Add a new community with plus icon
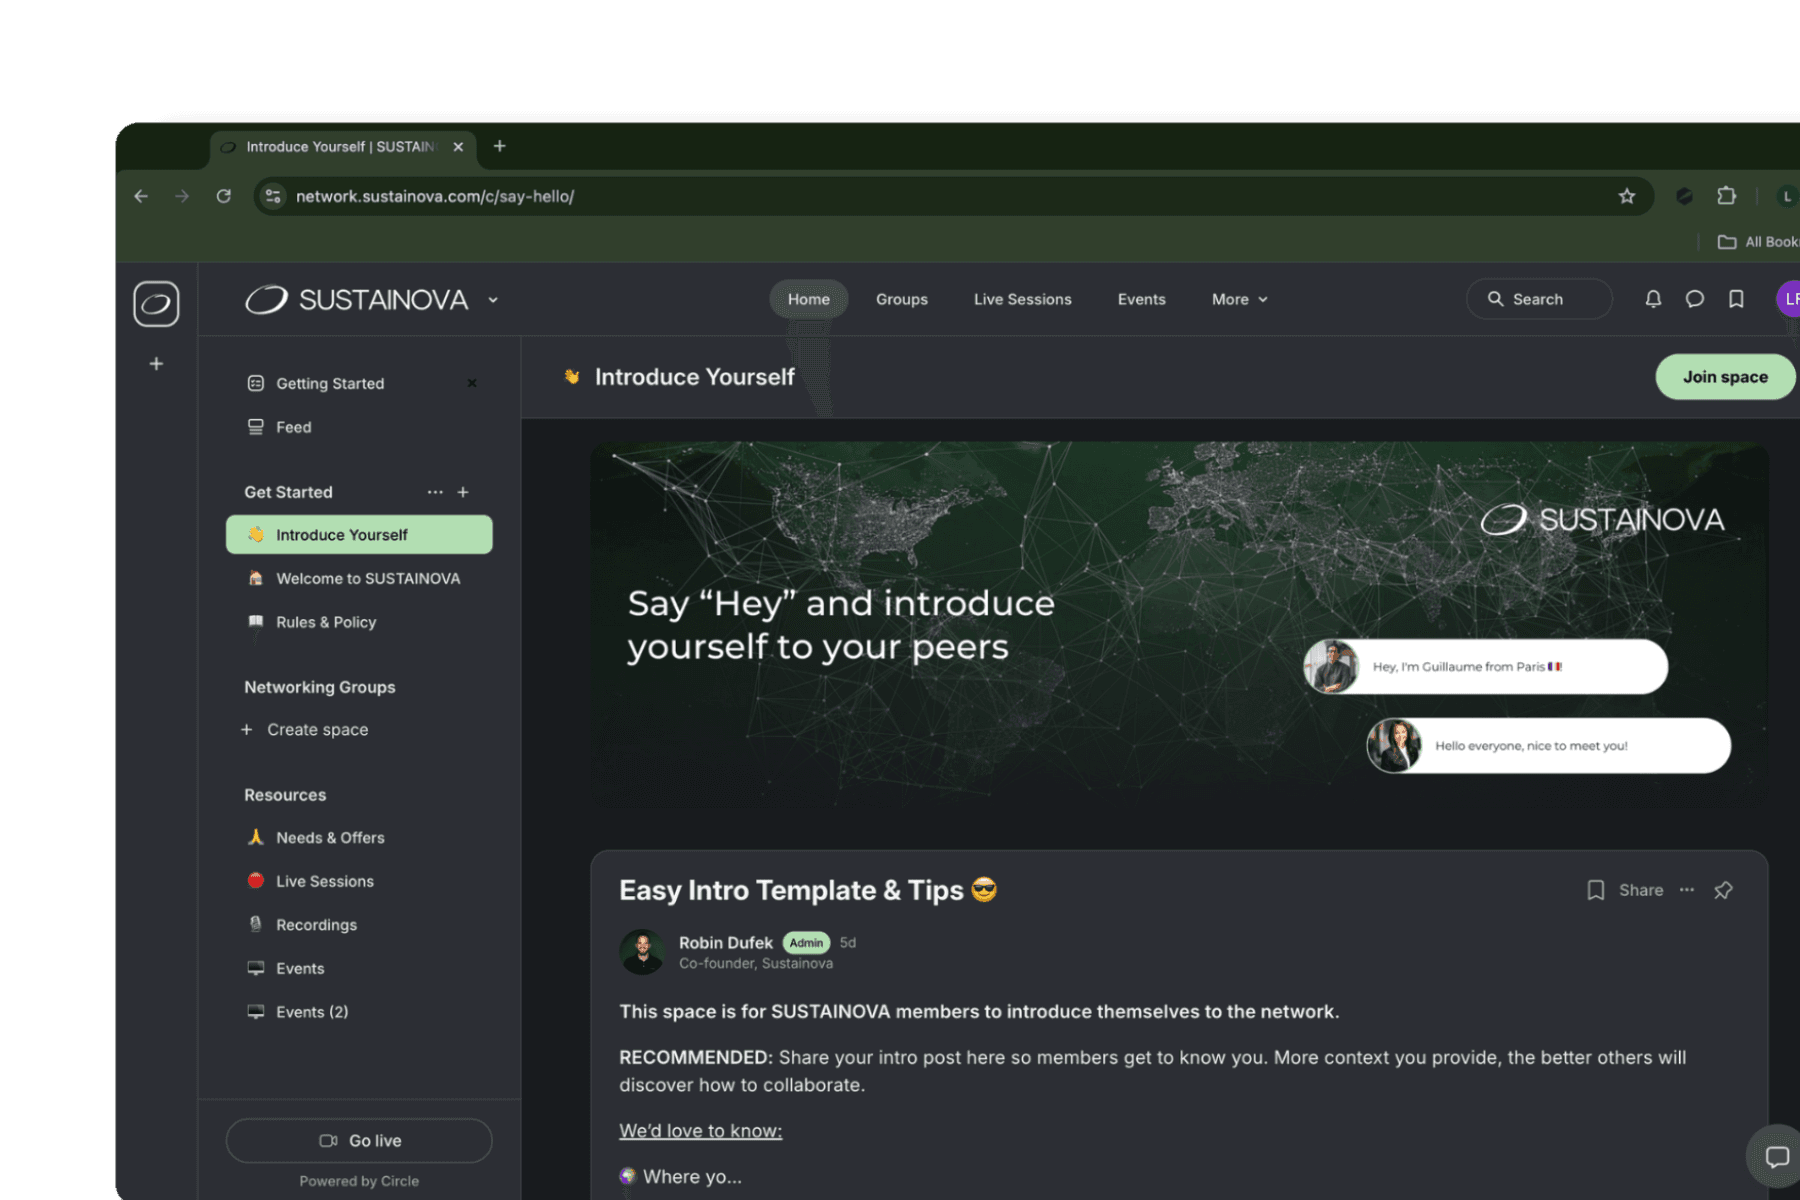1800x1200 pixels. click(156, 364)
